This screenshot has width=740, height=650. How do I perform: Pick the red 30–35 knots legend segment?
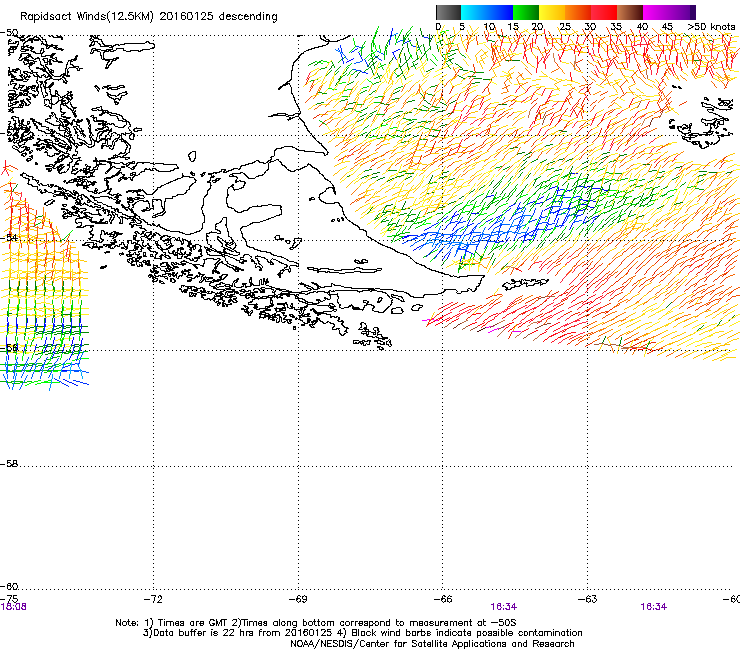pyautogui.click(x=604, y=12)
